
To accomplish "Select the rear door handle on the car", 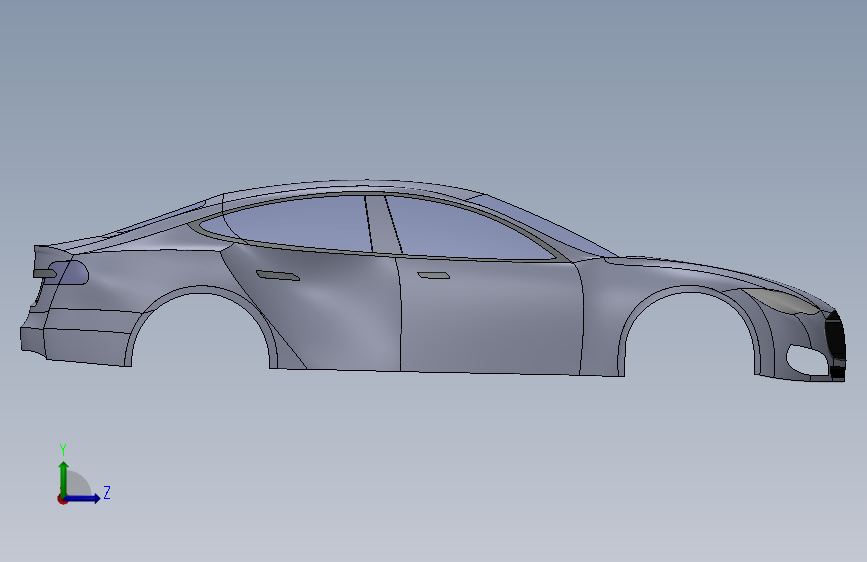I will (278, 275).
